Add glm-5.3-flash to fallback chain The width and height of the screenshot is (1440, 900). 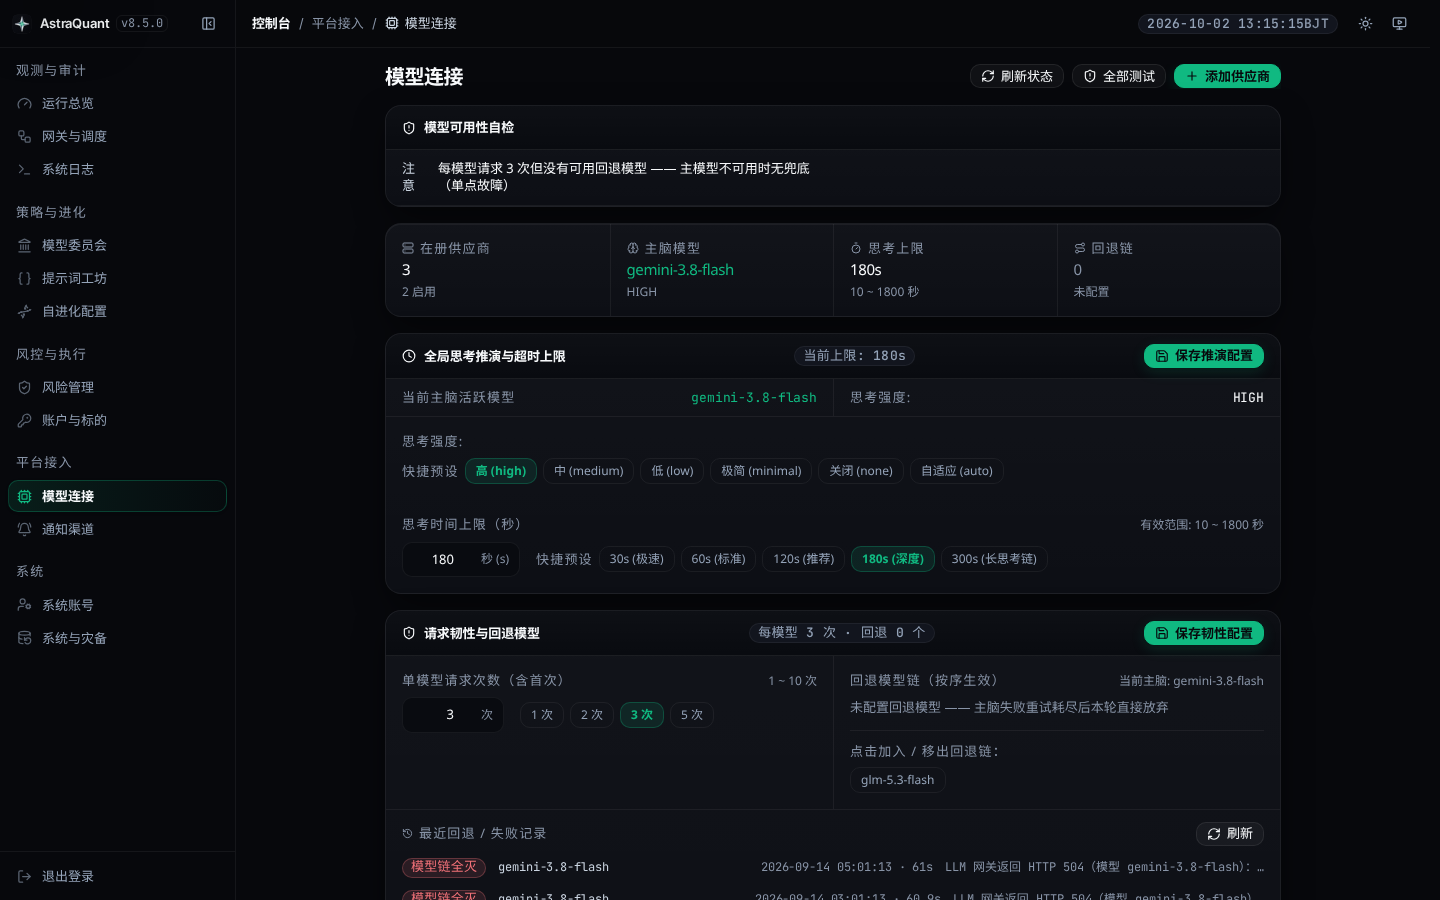(897, 780)
